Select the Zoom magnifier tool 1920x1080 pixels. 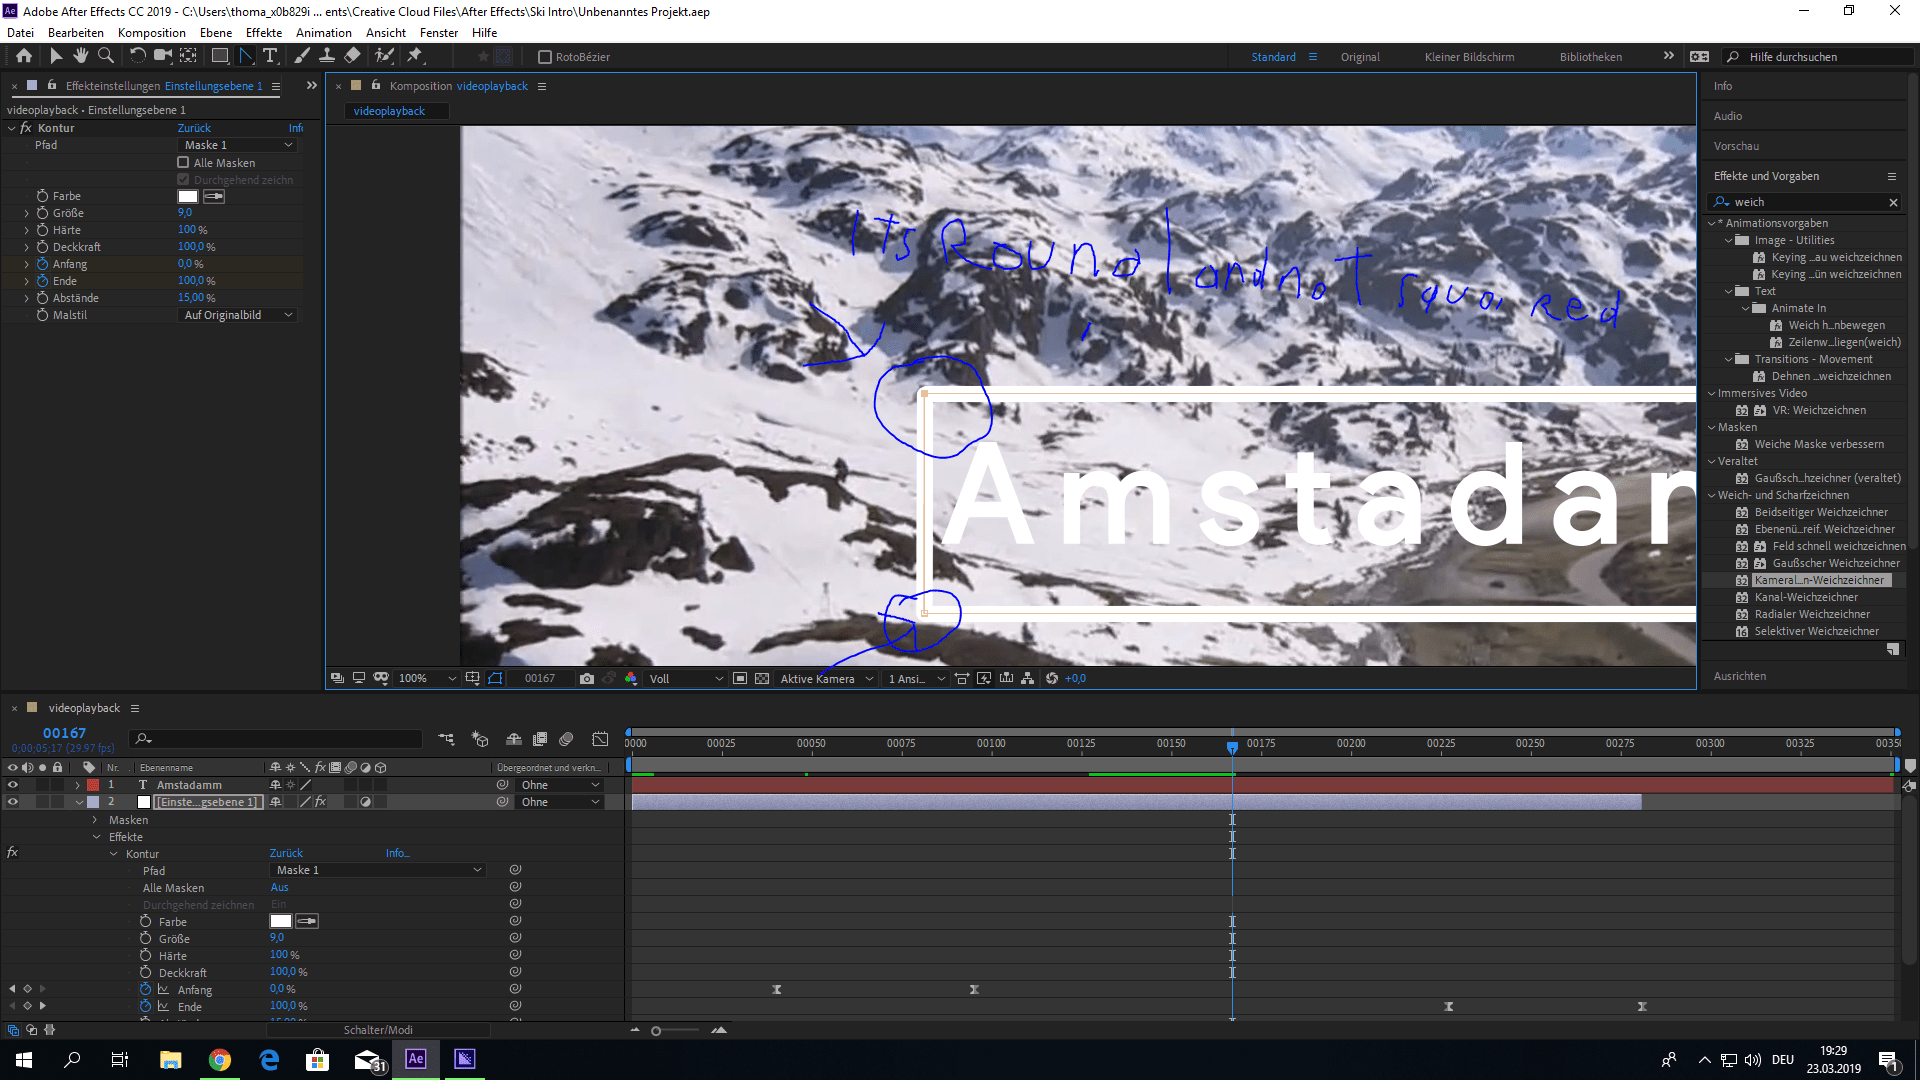pos(106,56)
